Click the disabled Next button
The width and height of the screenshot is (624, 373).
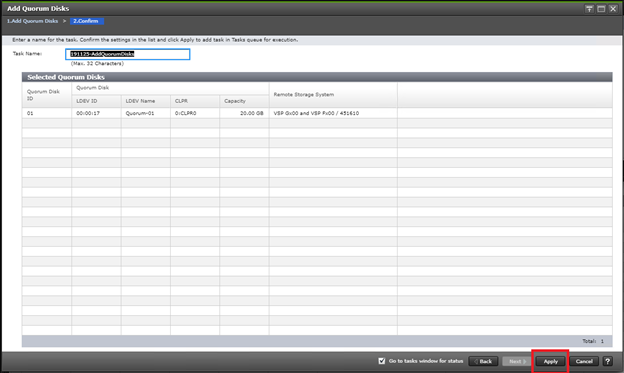517,361
